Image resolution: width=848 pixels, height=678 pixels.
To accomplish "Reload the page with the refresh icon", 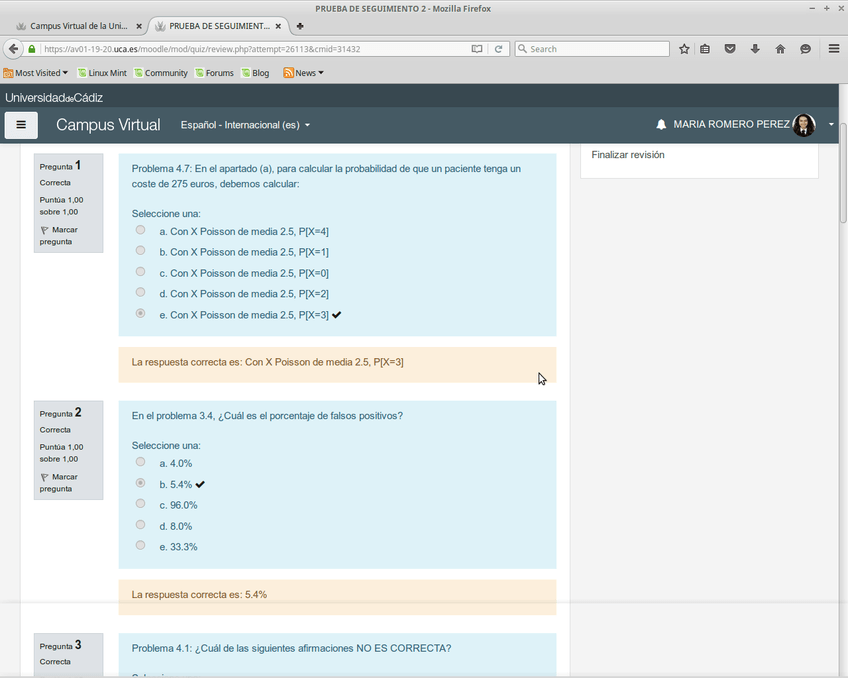I will tap(498, 49).
